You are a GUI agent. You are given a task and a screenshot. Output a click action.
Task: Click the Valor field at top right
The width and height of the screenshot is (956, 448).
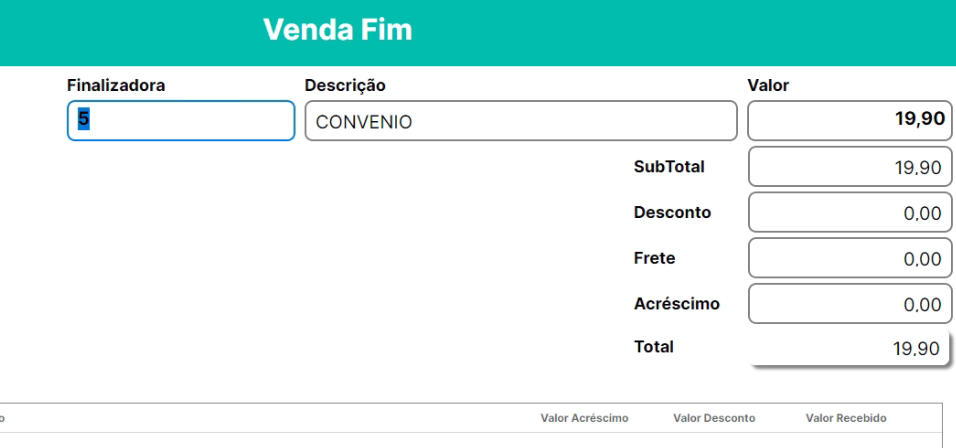(849, 121)
